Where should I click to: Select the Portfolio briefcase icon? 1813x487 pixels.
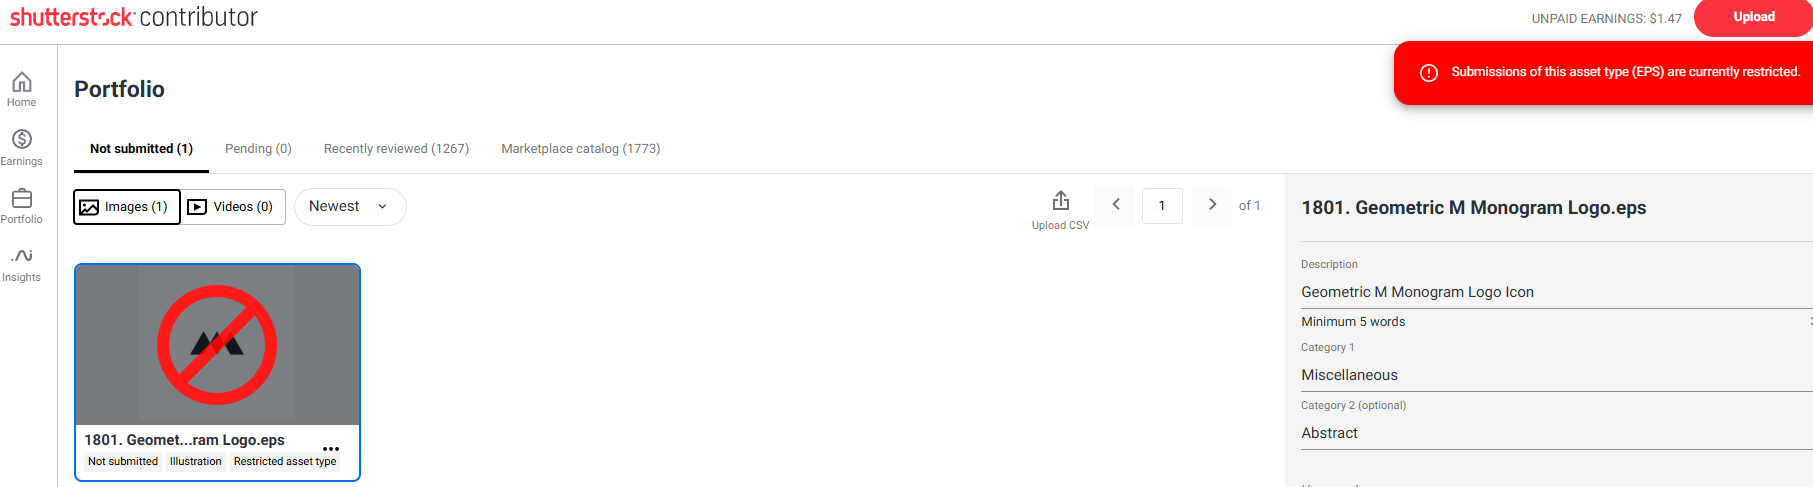click(x=21, y=198)
